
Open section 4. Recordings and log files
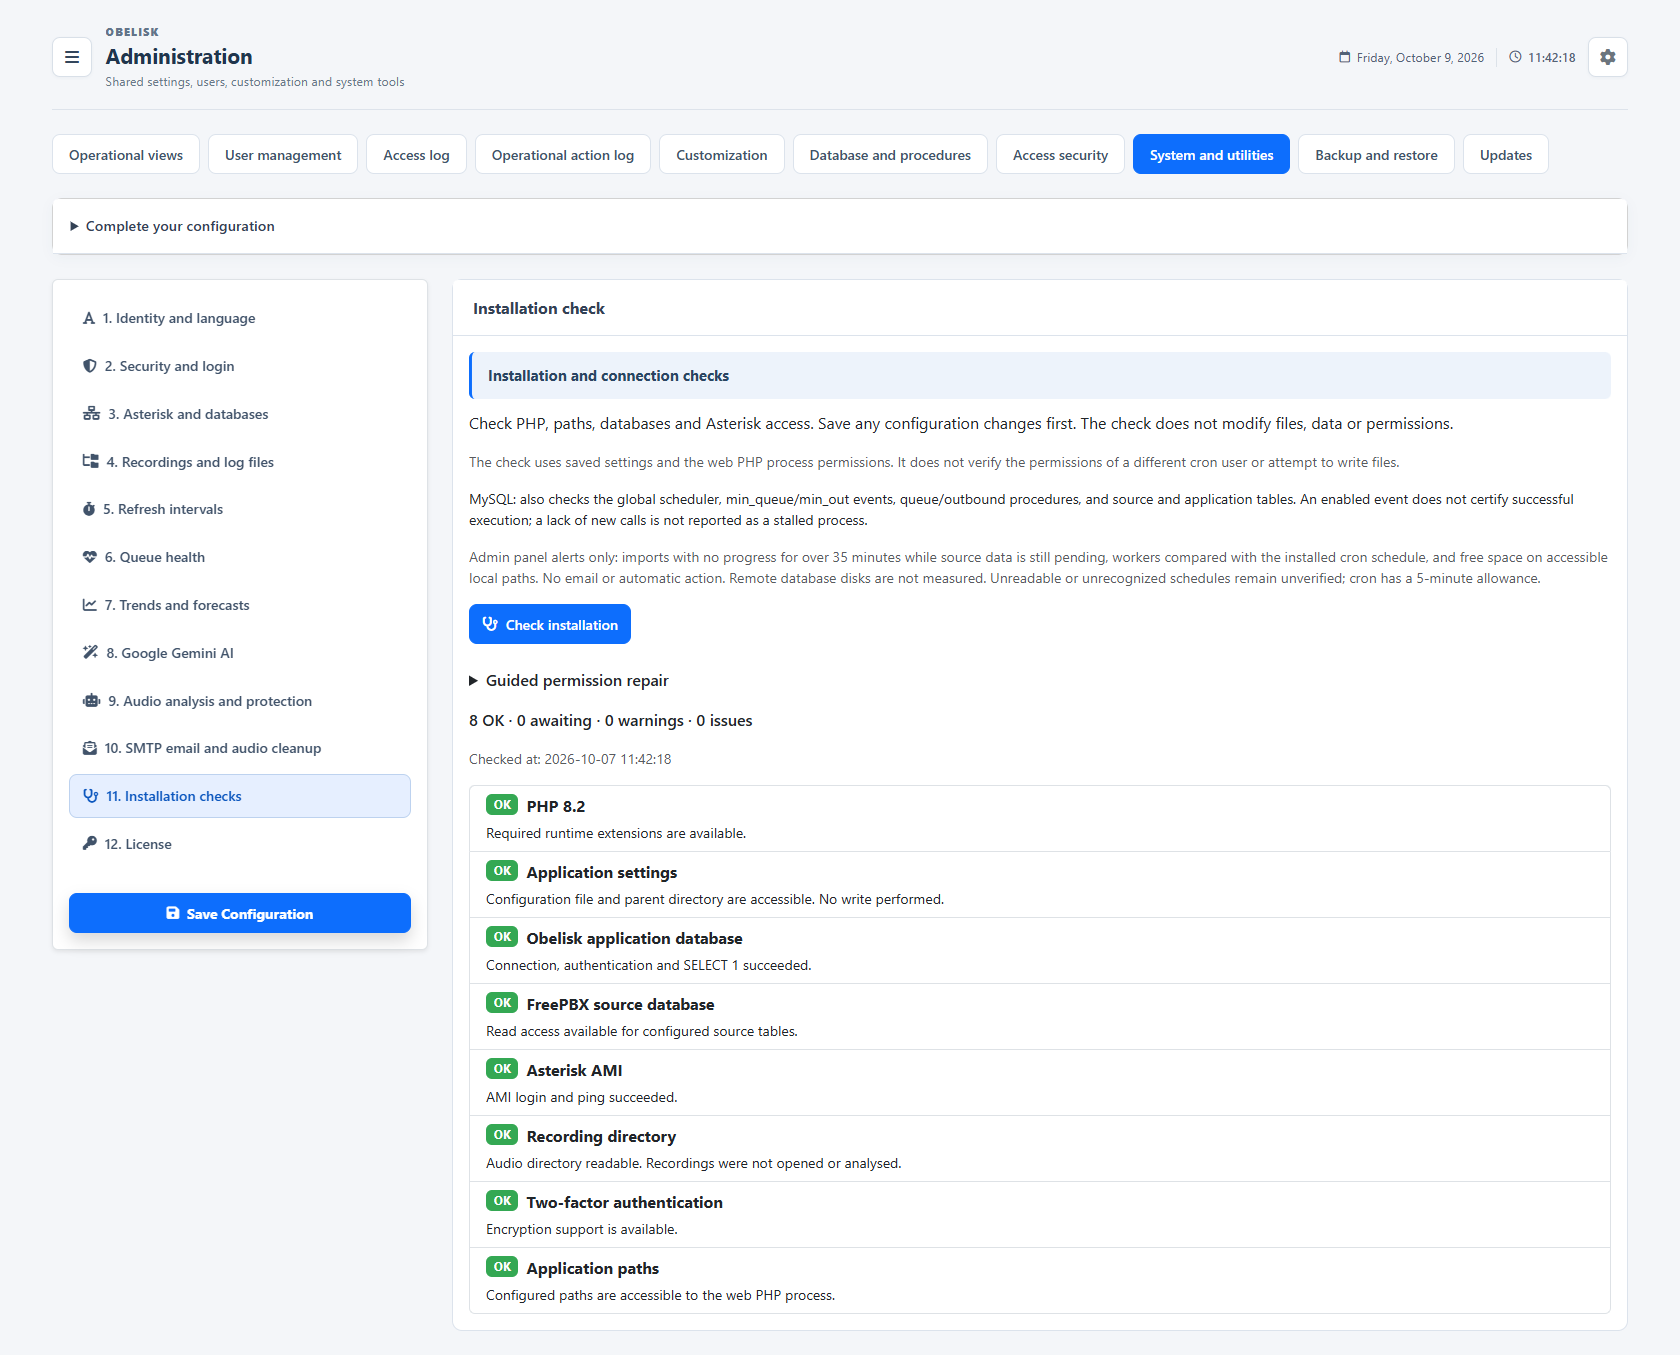pyautogui.click(x=240, y=461)
